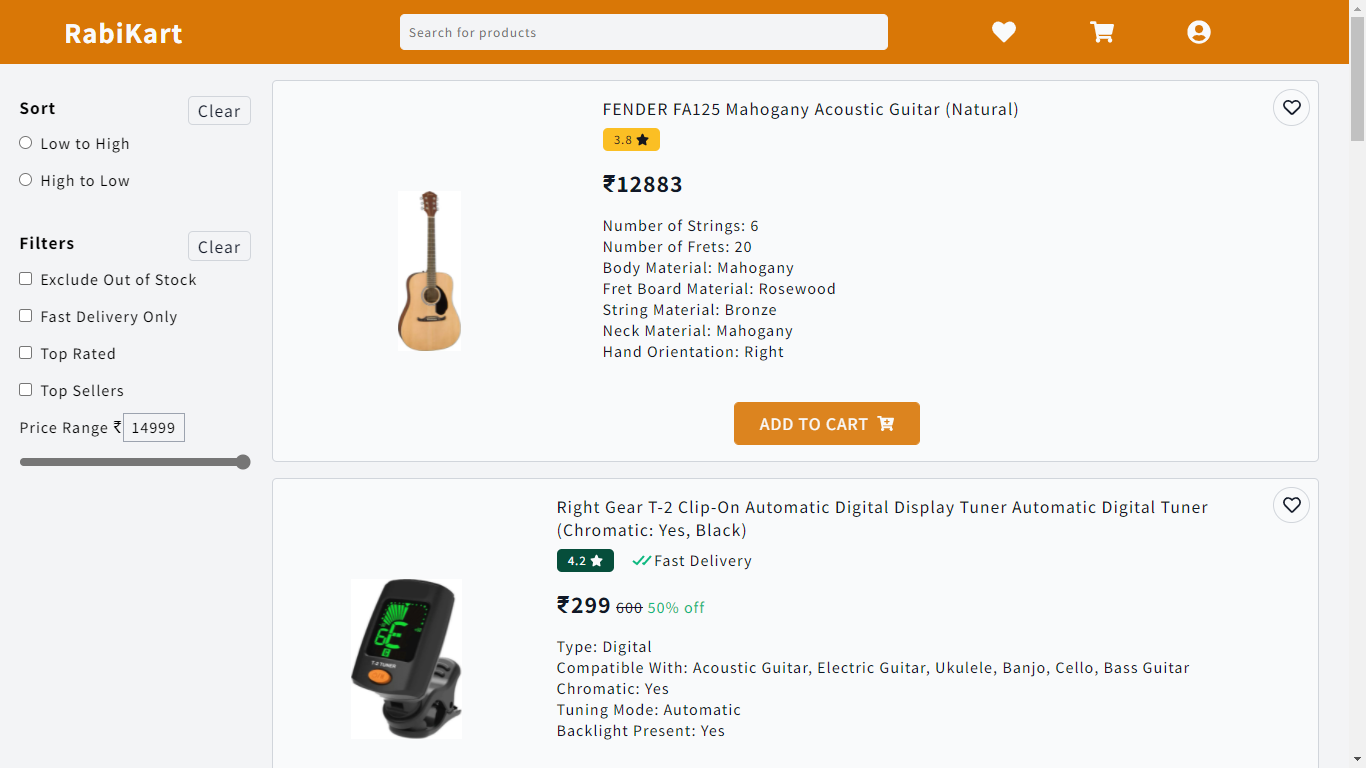The image size is (1366, 768).
Task: Open the FENDER acoustic guitar image
Action: tap(430, 271)
